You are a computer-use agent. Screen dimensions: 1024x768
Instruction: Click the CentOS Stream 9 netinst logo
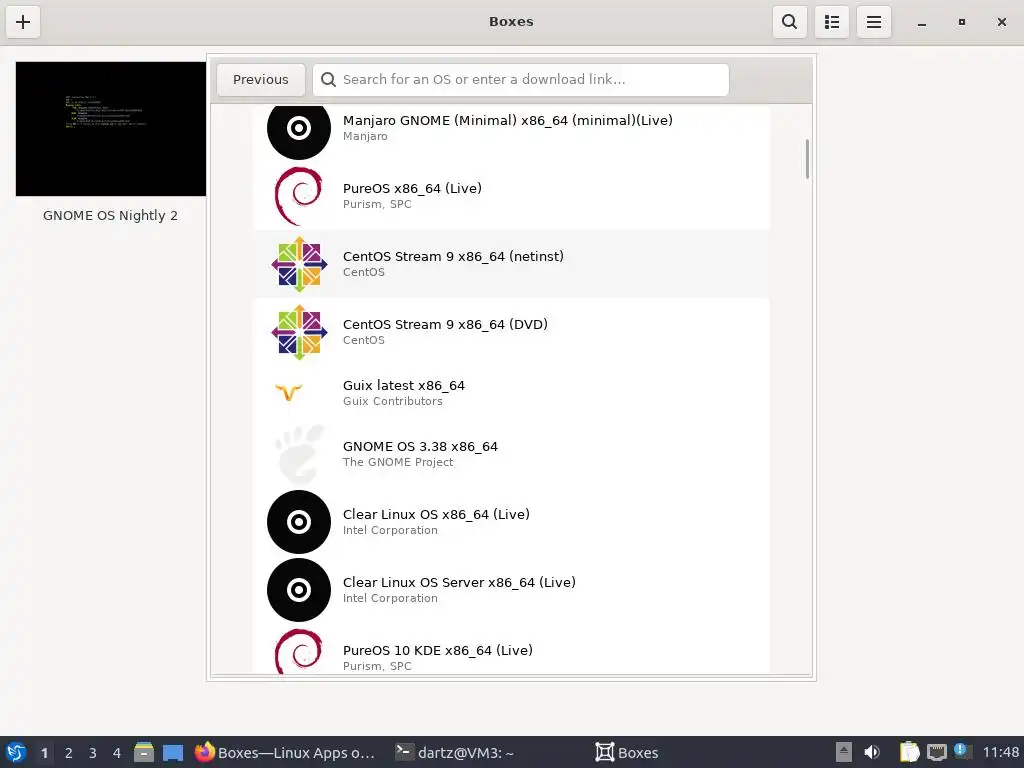click(299, 264)
